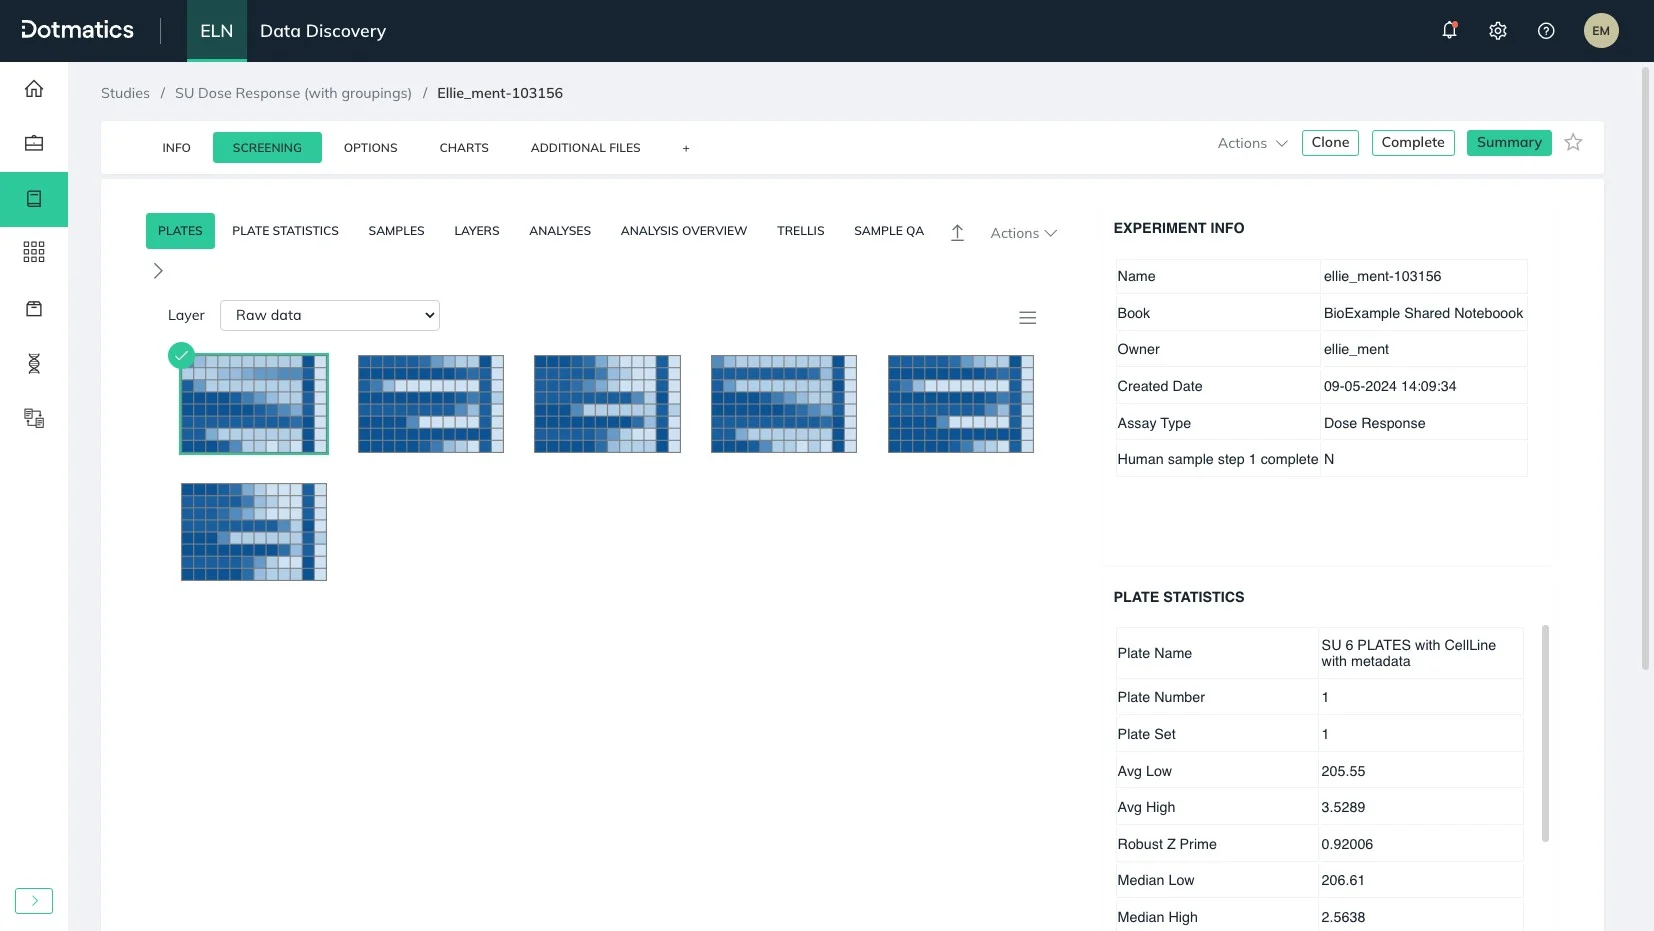Toggle the Summary button on

[1509, 142]
